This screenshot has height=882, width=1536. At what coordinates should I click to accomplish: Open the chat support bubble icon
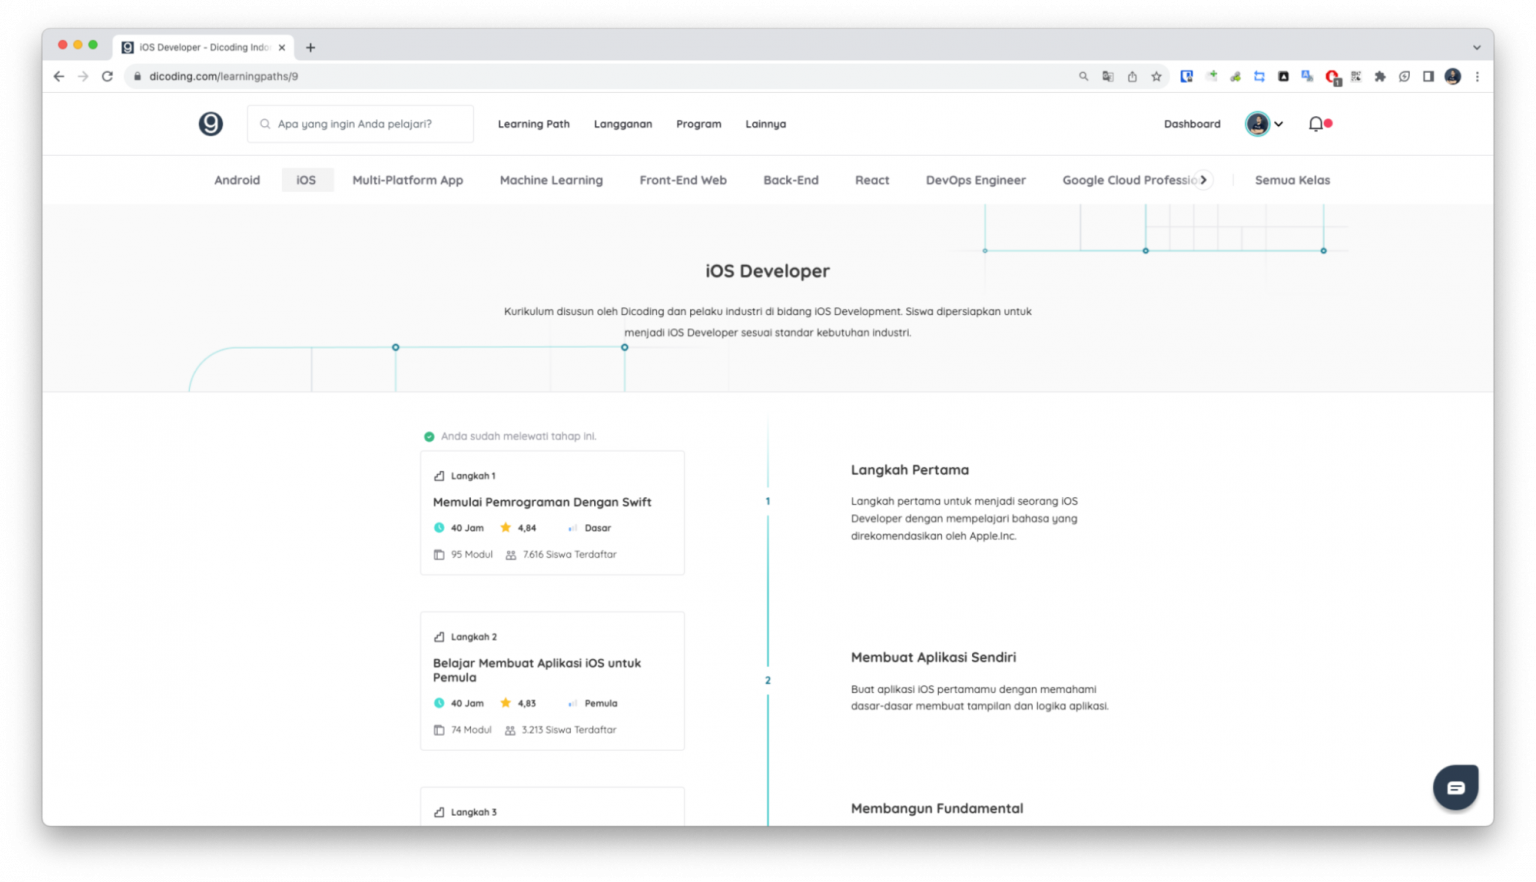click(1455, 787)
